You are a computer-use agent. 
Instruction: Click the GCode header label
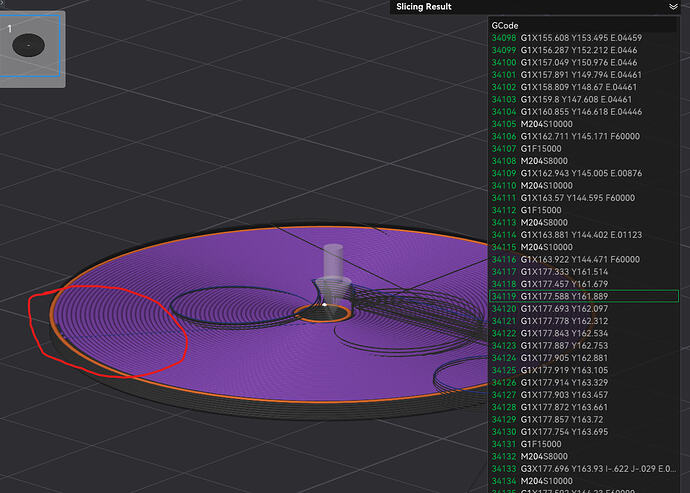click(505, 26)
